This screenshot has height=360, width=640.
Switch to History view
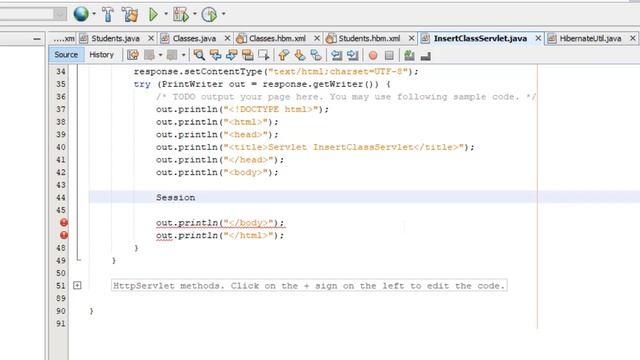tap(101, 55)
